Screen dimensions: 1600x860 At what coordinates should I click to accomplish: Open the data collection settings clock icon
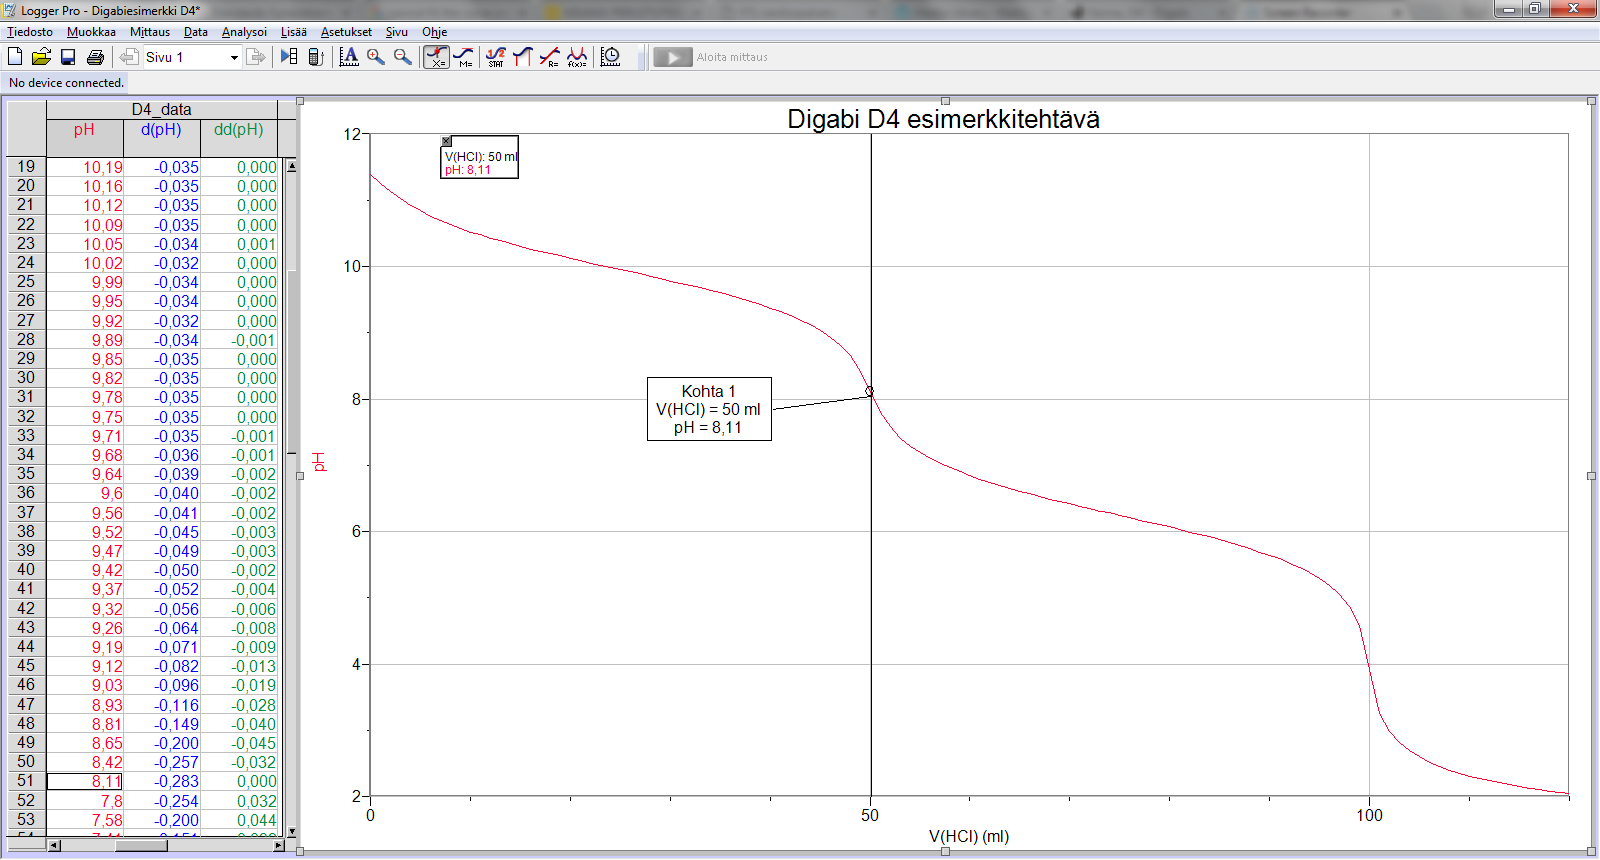pos(610,57)
